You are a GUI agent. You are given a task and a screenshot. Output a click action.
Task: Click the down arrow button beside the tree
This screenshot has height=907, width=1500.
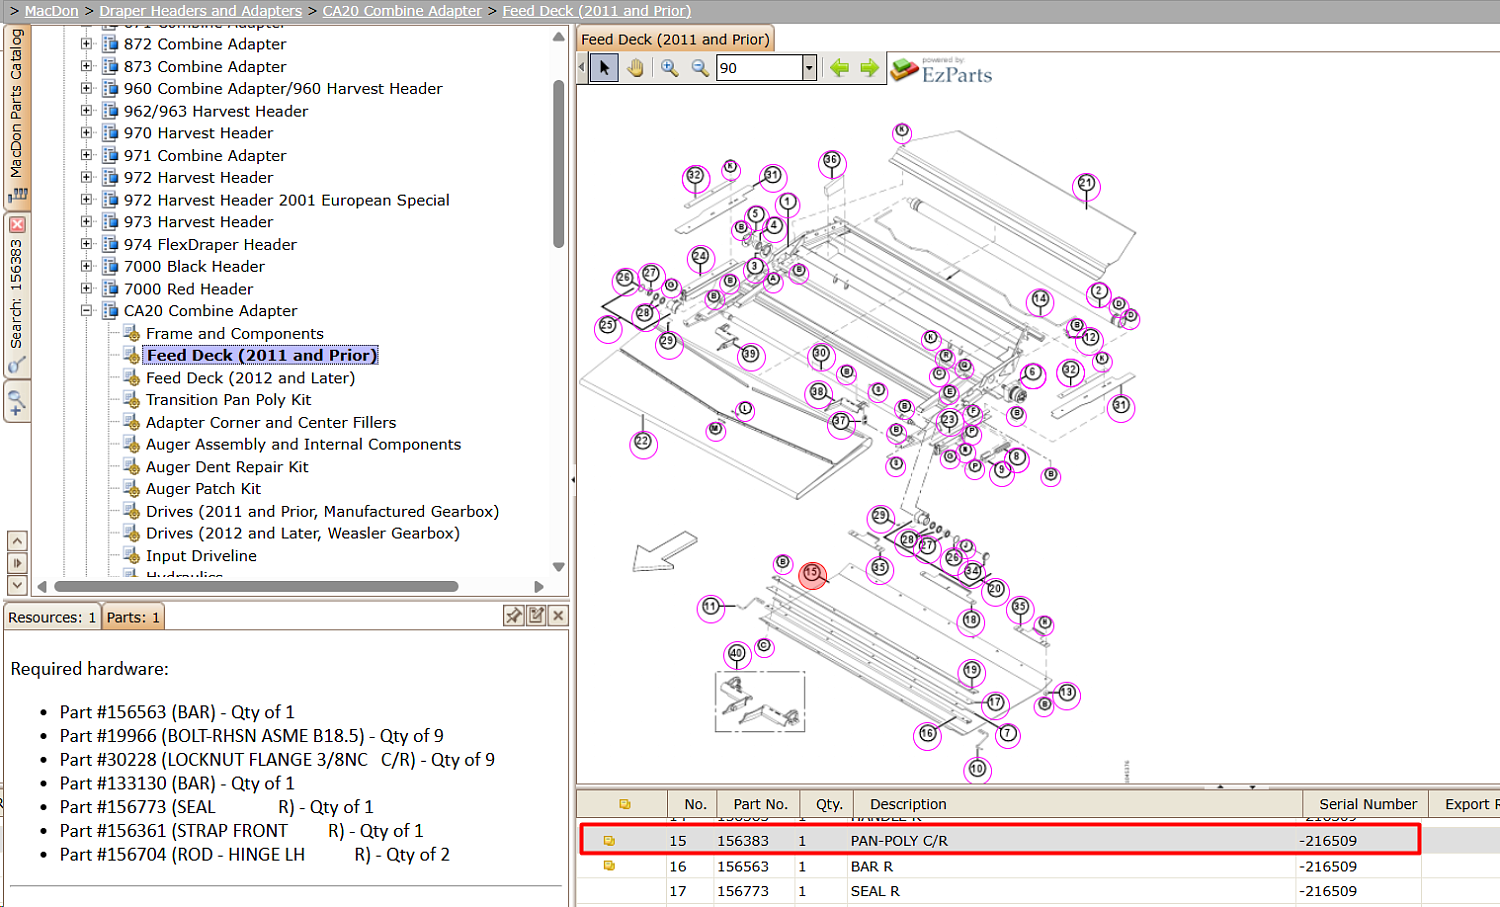click(x=17, y=585)
